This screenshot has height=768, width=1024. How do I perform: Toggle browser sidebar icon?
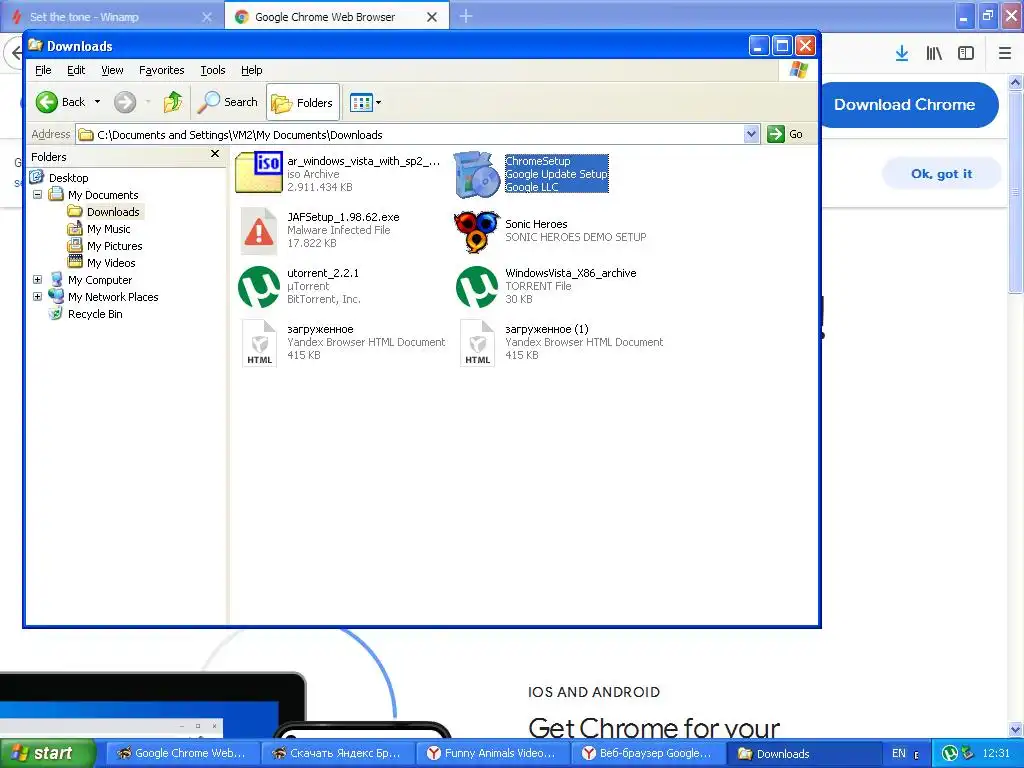[x=966, y=54]
